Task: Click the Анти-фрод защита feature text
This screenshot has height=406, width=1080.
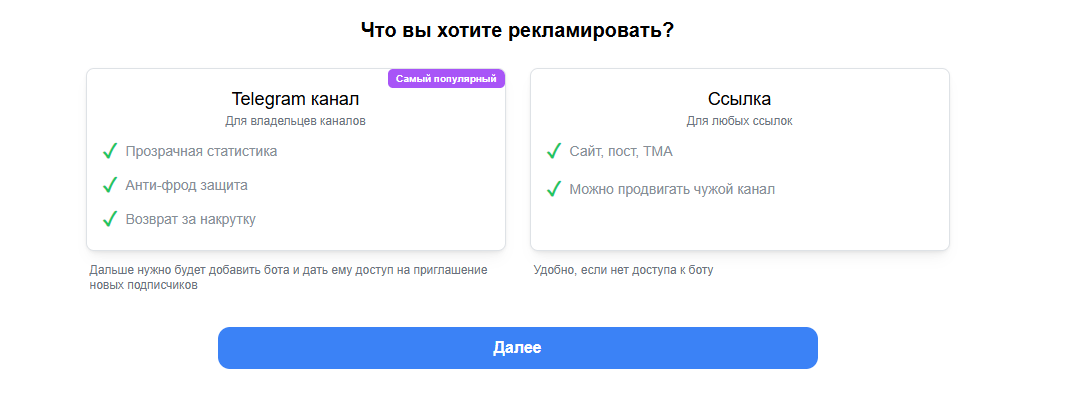Action: [x=186, y=185]
